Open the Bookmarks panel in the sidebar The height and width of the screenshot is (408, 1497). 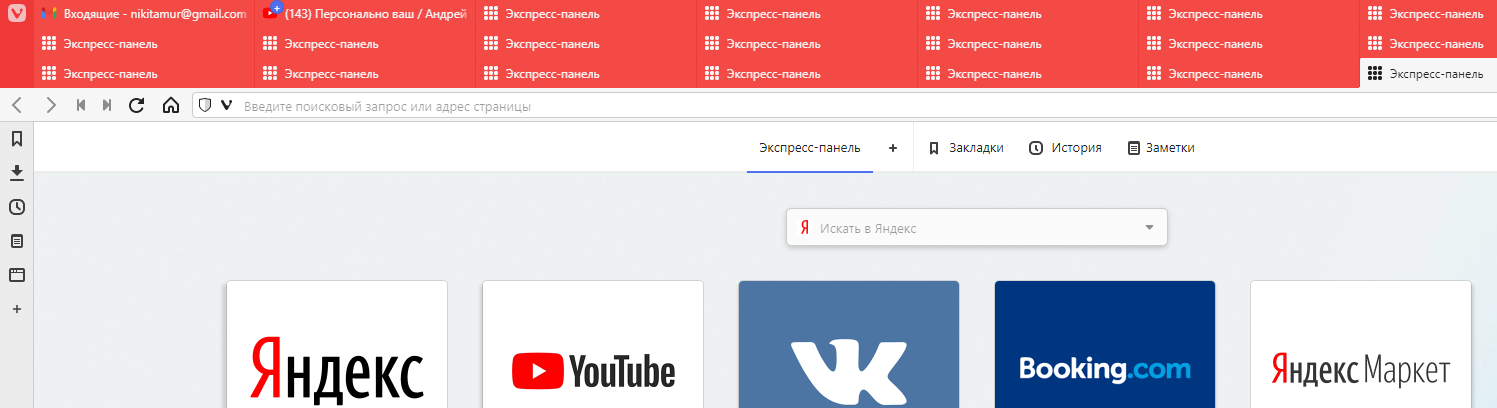click(16, 139)
